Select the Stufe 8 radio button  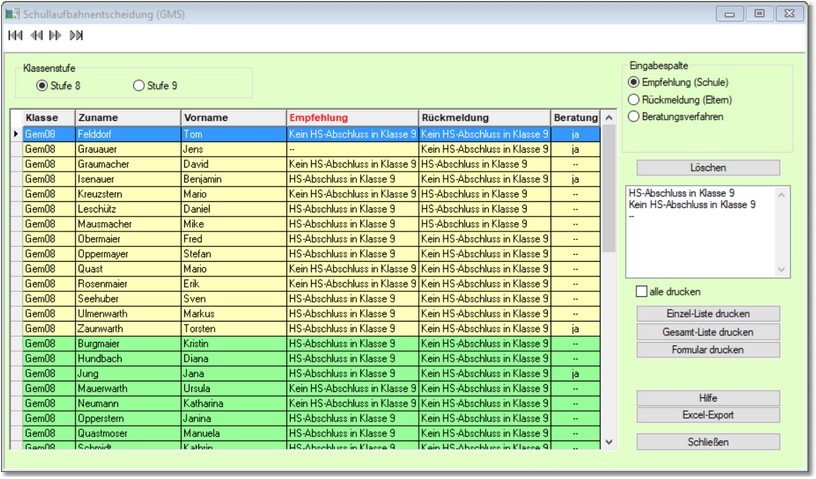tap(42, 86)
